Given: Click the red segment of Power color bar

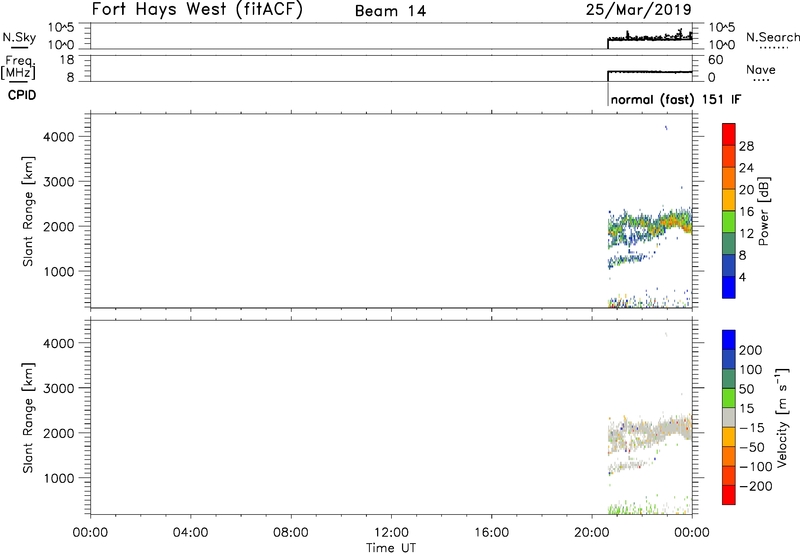Looking at the screenshot, I should click(729, 134).
